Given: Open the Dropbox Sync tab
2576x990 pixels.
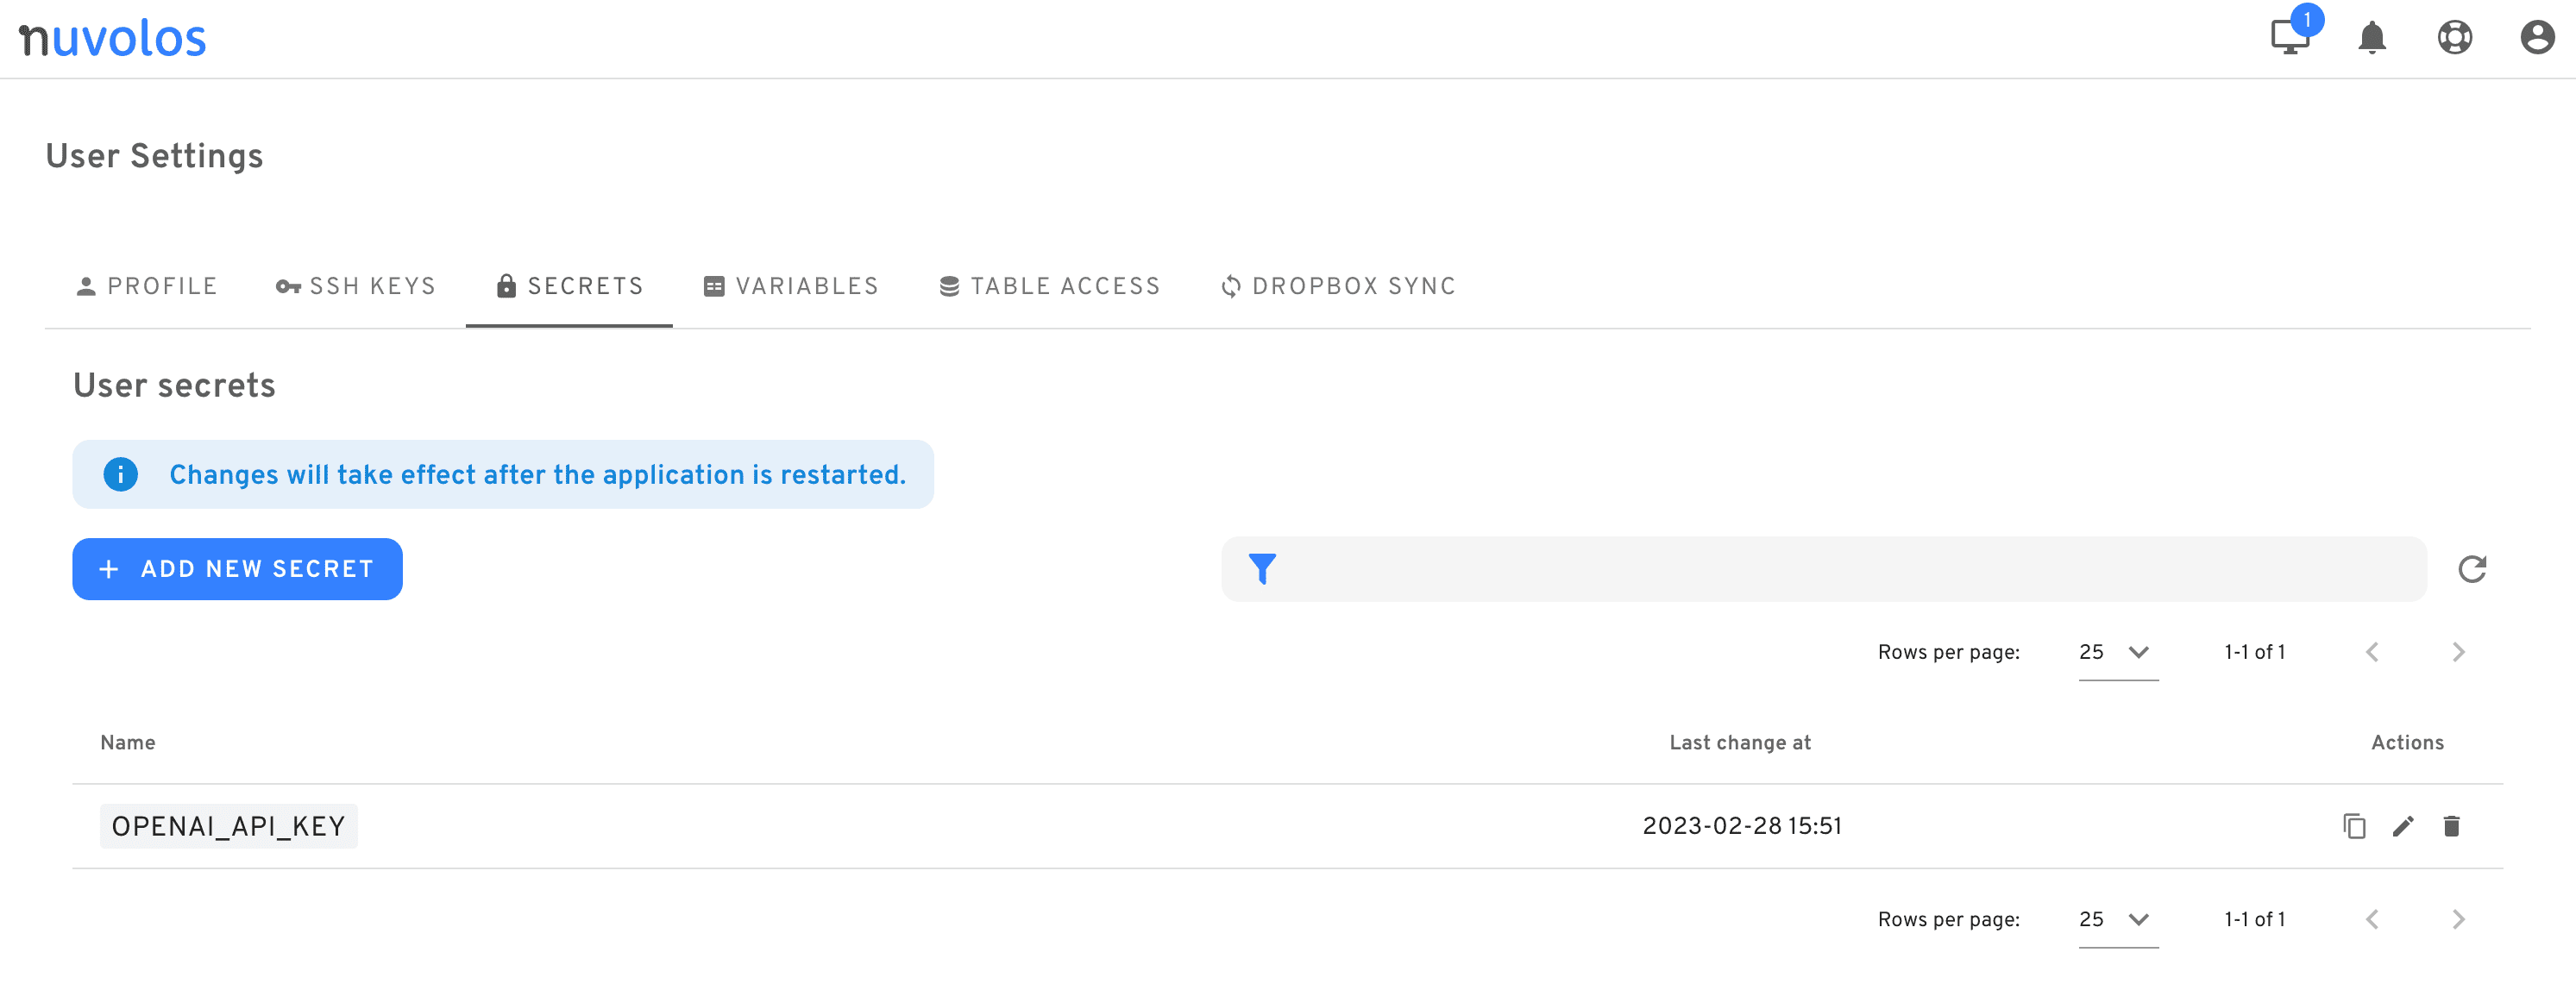Looking at the screenshot, I should pyautogui.click(x=1338, y=286).
